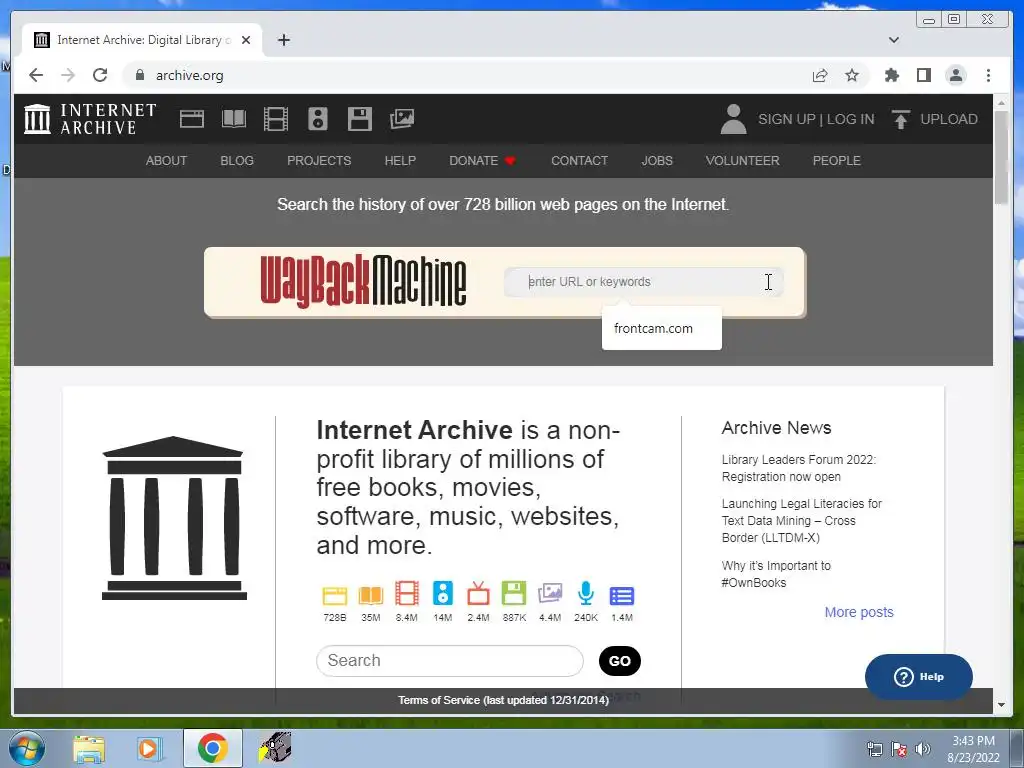Click the page vertical scrollbar thumb
The image size is (1024, 768).
pyautogui.click(x=1001, y=157)
